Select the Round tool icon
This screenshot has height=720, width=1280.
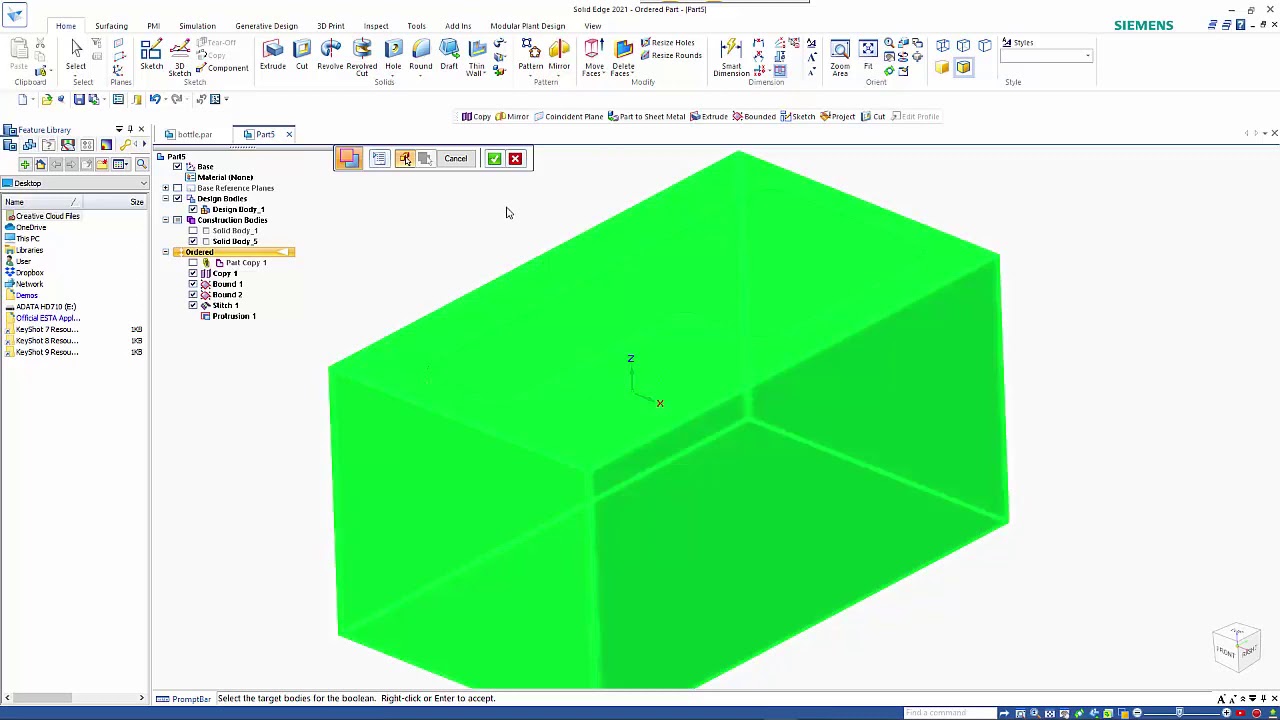click(421, 49)
